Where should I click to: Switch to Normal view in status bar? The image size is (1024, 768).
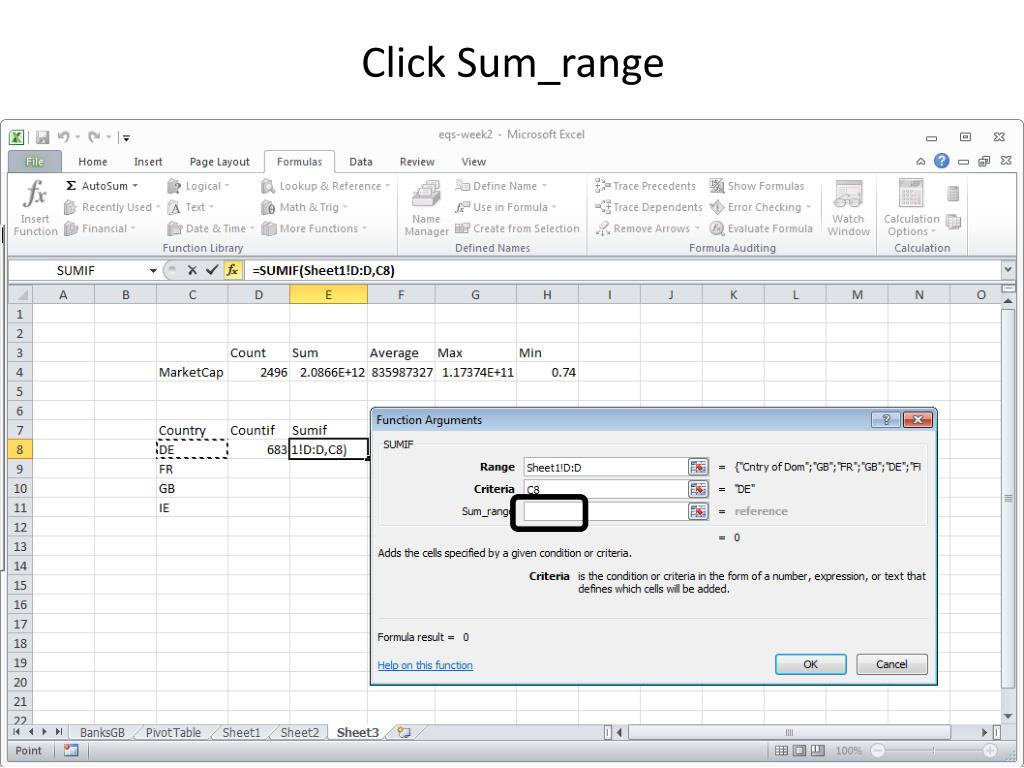coord(781,751)
